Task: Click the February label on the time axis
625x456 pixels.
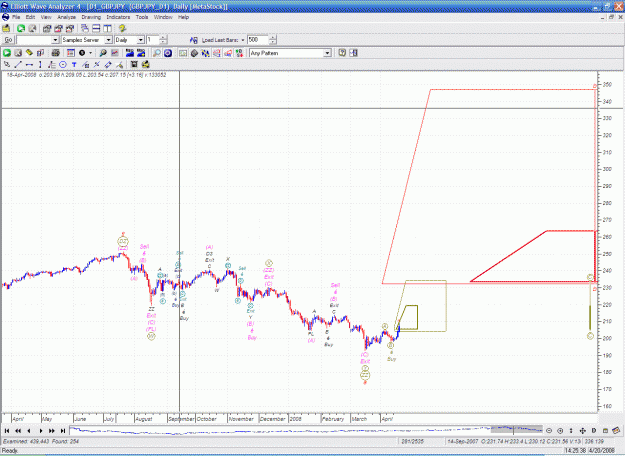Action: (x=333, y=419)
